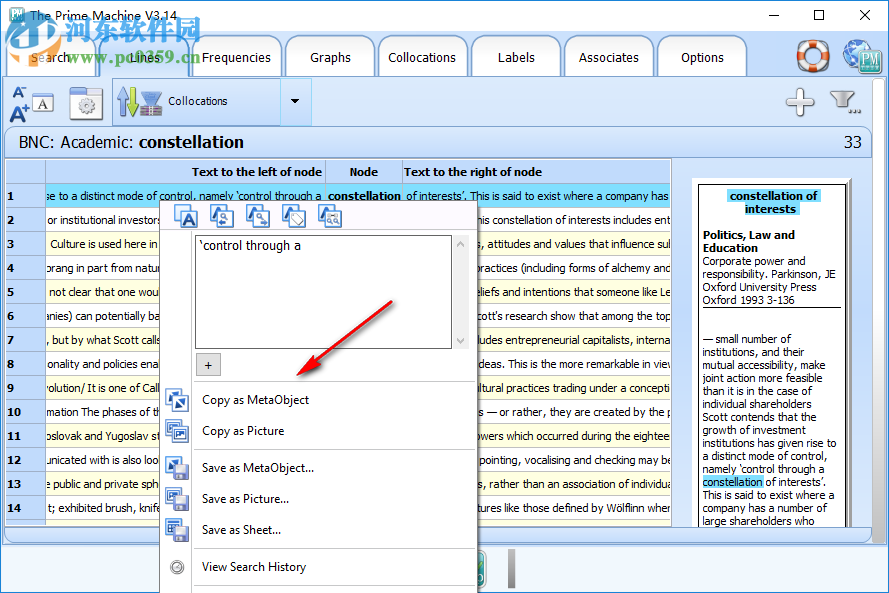Screen dimensions: 889x593
Task: Click the small + button below text box
Action: pos(208,365)
